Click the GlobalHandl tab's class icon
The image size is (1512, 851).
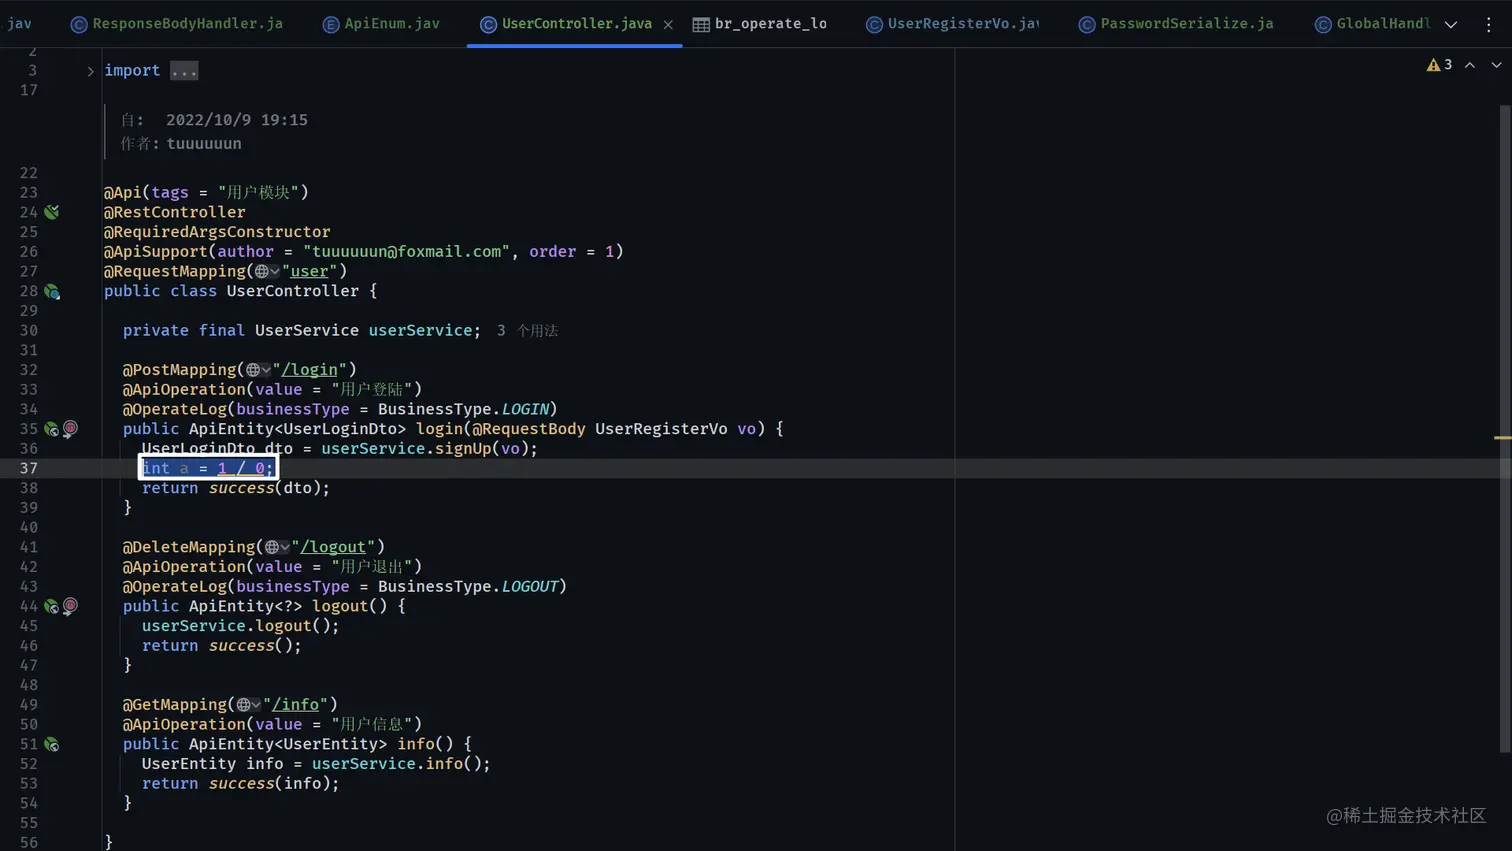pos(1323,24)
